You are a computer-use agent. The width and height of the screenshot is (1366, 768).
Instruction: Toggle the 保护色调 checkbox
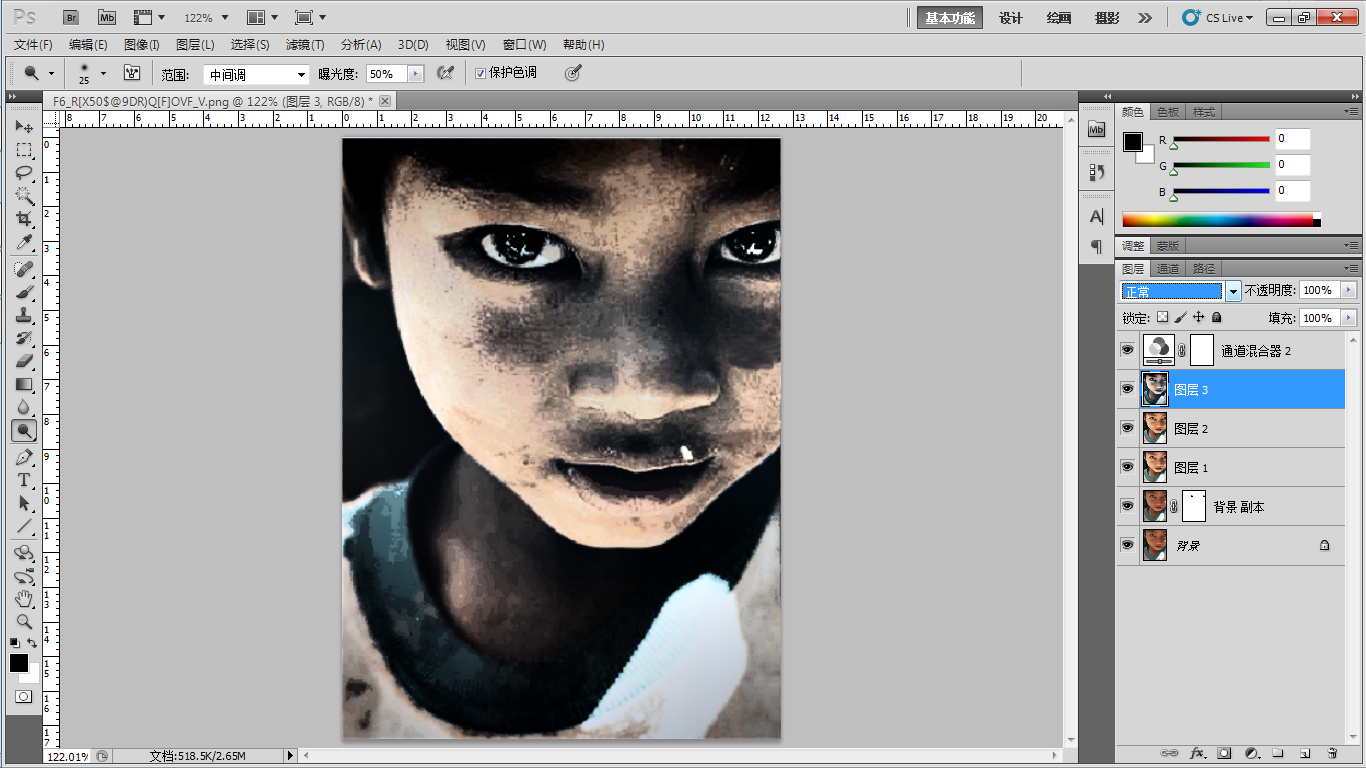[x=481, y=73]
